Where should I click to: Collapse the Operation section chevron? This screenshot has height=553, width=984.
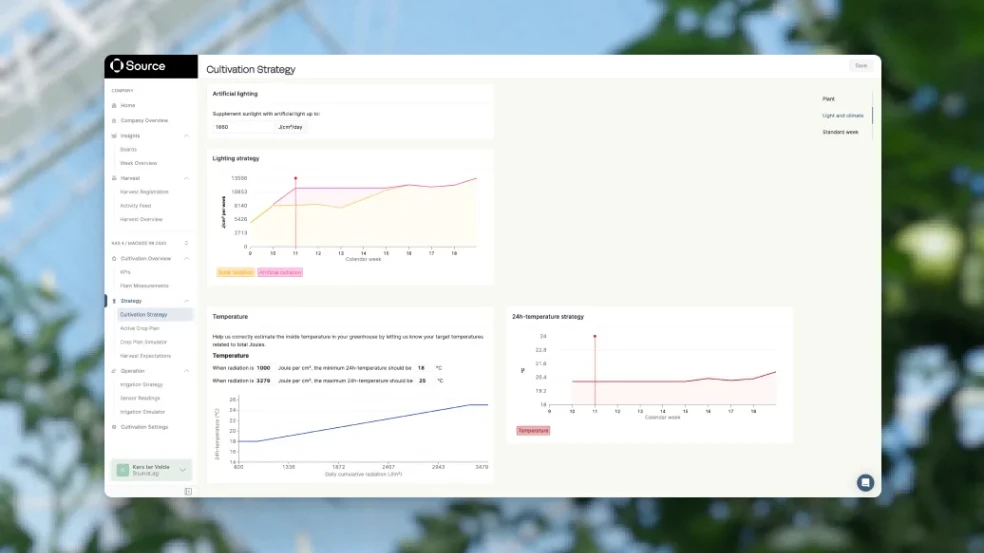click(186, 371)
